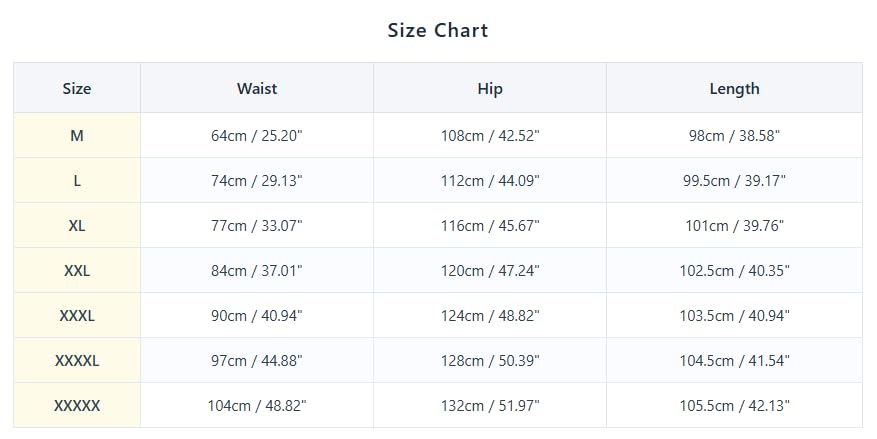
Task: Click the XXXXX size row label
Action: [x=77, y=405]
